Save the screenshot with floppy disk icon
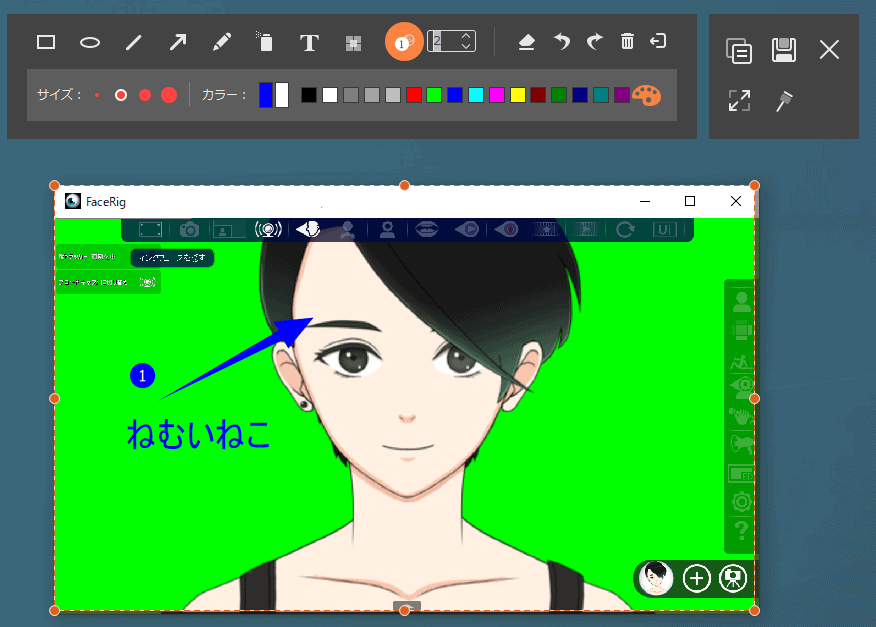876x627 pixels. point(784,50)
